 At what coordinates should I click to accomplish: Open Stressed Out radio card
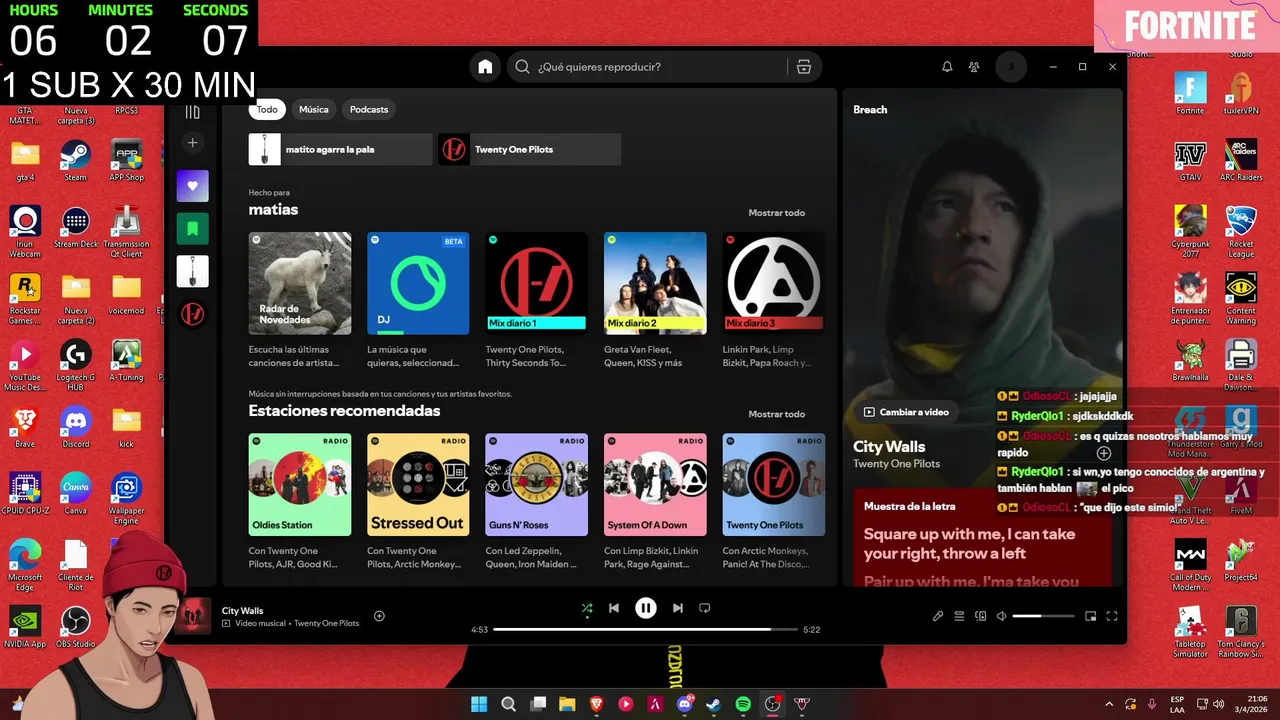(418, 502)
